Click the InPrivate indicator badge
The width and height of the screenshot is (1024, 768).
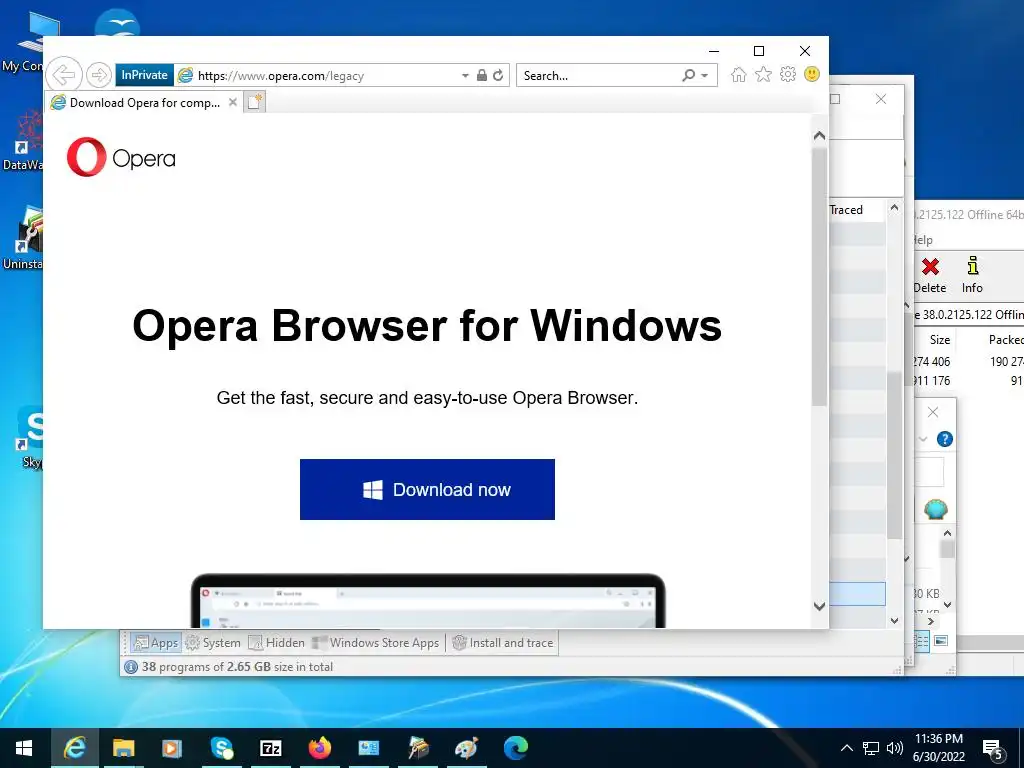144,75
